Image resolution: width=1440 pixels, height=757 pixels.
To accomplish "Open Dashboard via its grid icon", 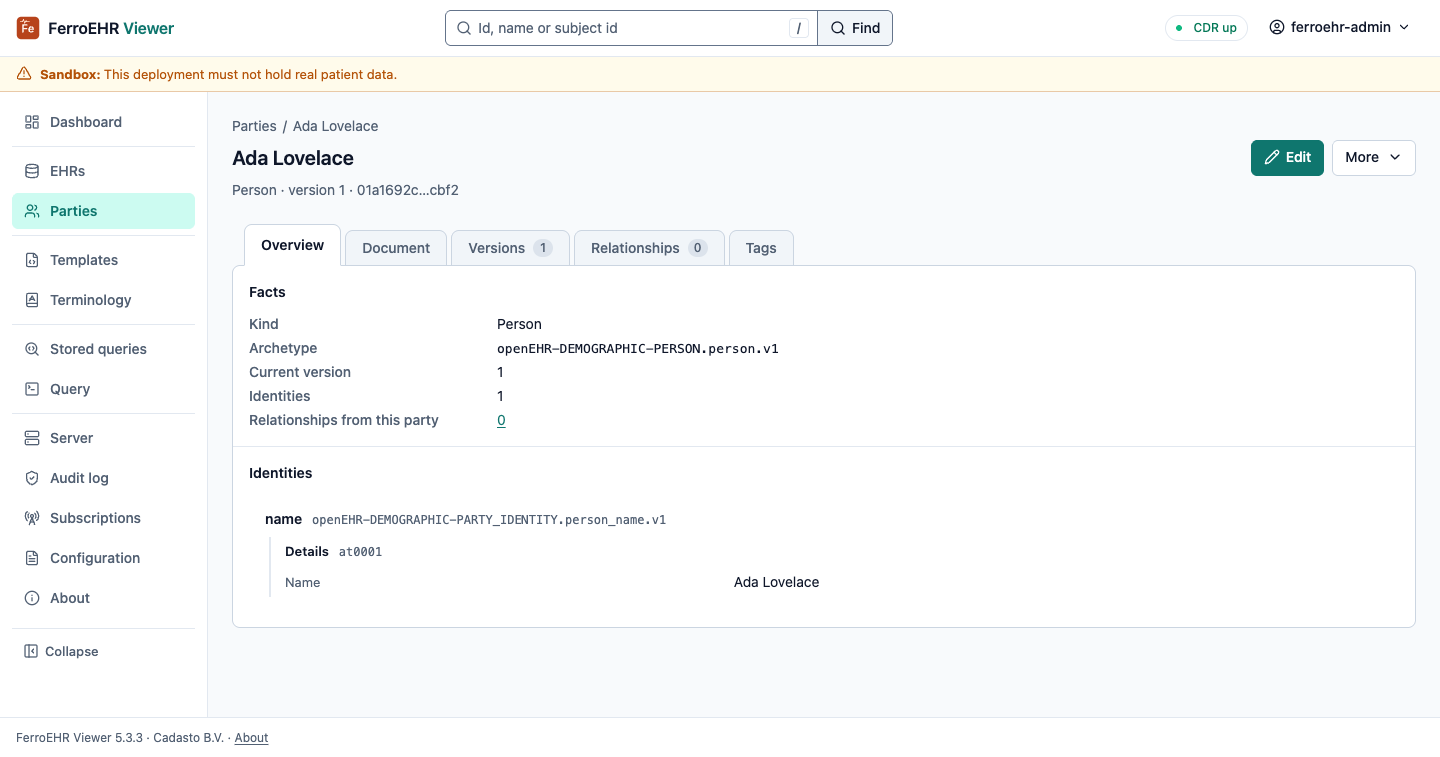I will coord(32,122).
